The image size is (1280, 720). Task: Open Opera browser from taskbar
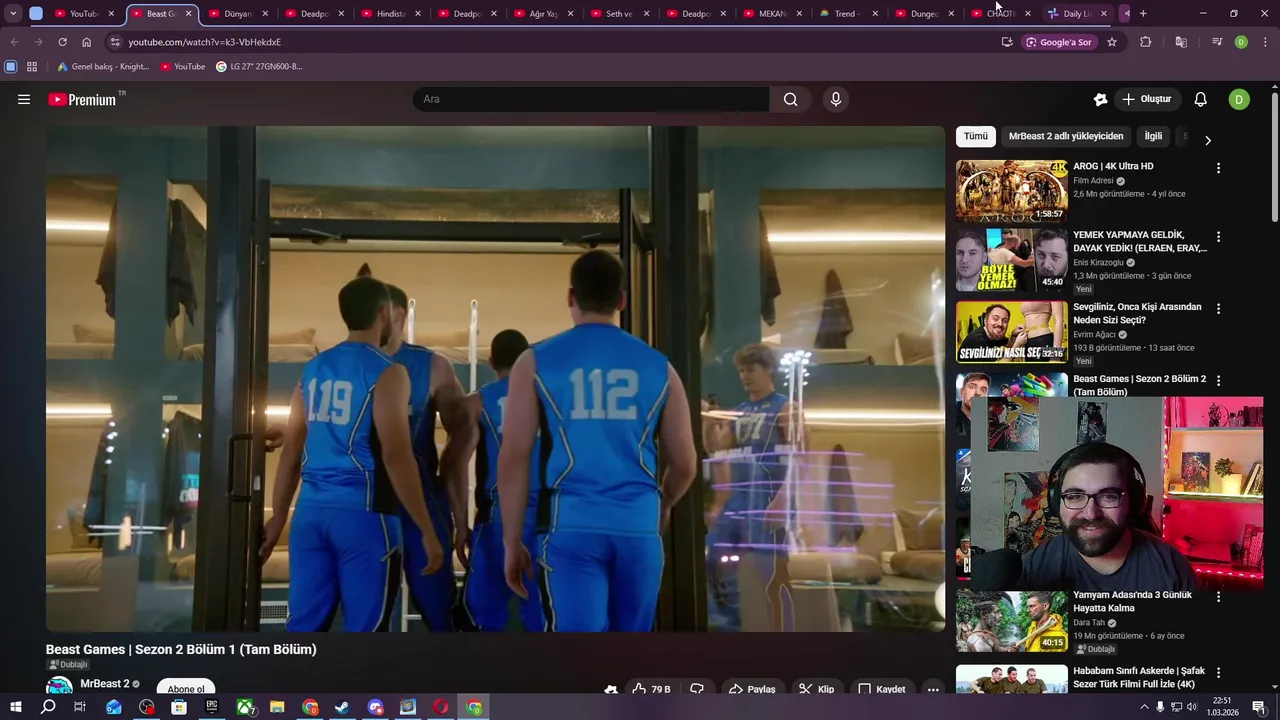440,707
